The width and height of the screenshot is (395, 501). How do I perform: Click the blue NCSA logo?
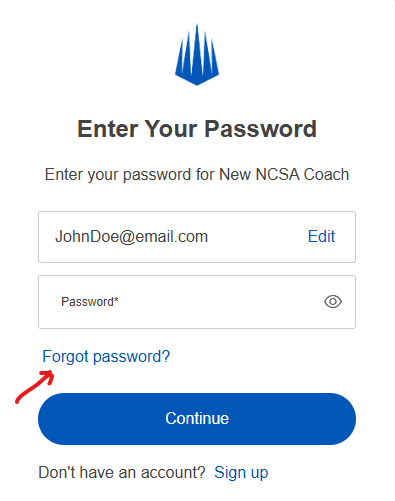coord(197,54)
